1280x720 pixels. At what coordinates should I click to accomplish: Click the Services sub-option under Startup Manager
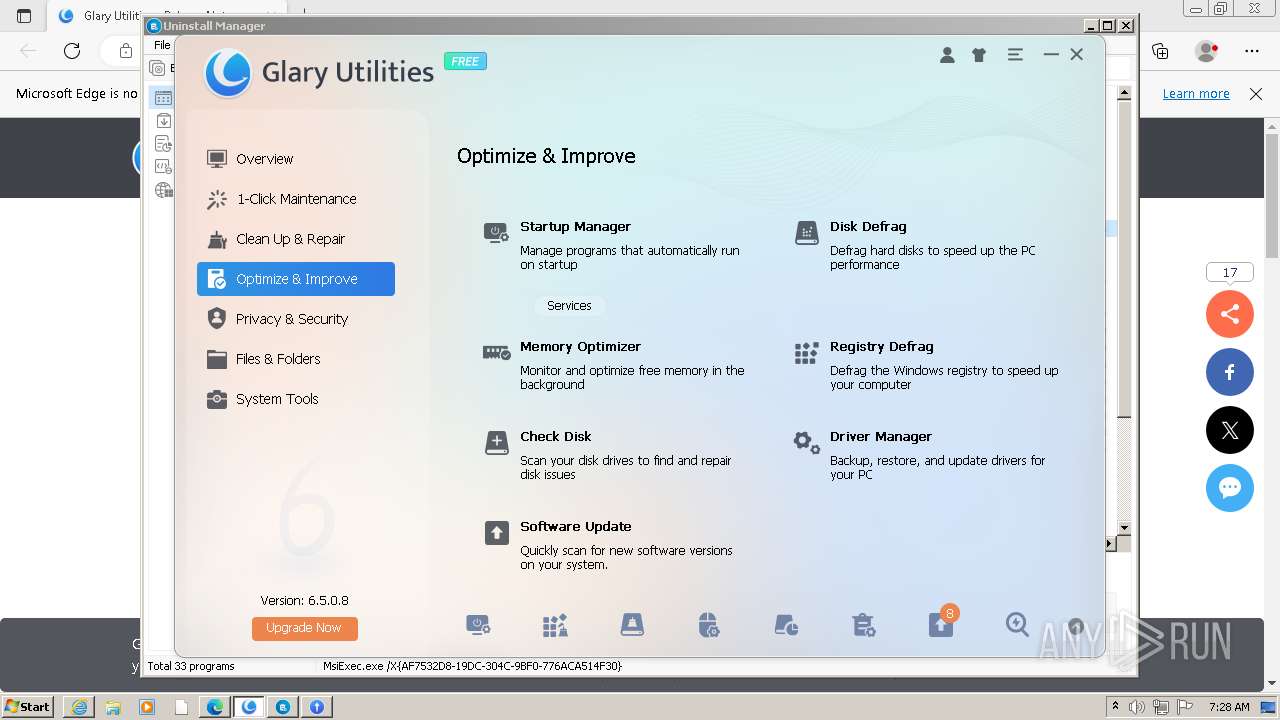point(569,306)
